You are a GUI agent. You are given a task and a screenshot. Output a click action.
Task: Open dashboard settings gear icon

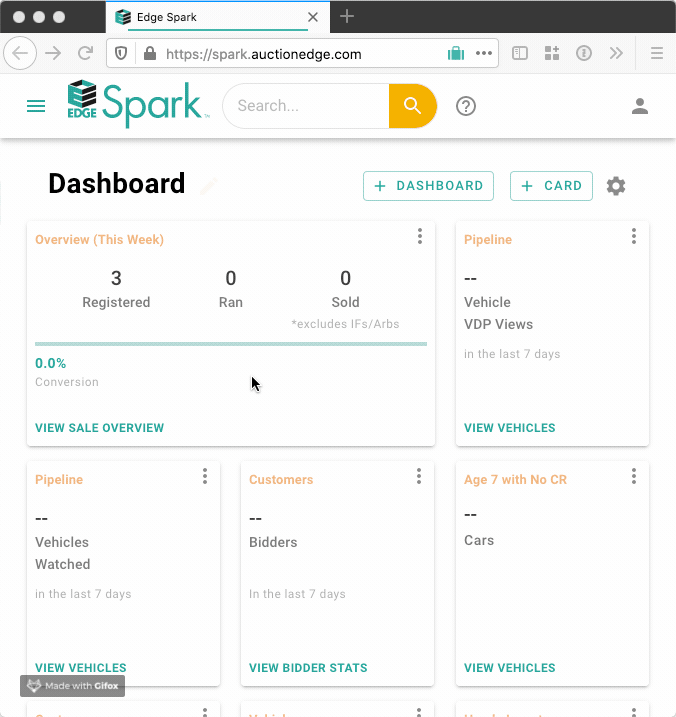point(616,186)
